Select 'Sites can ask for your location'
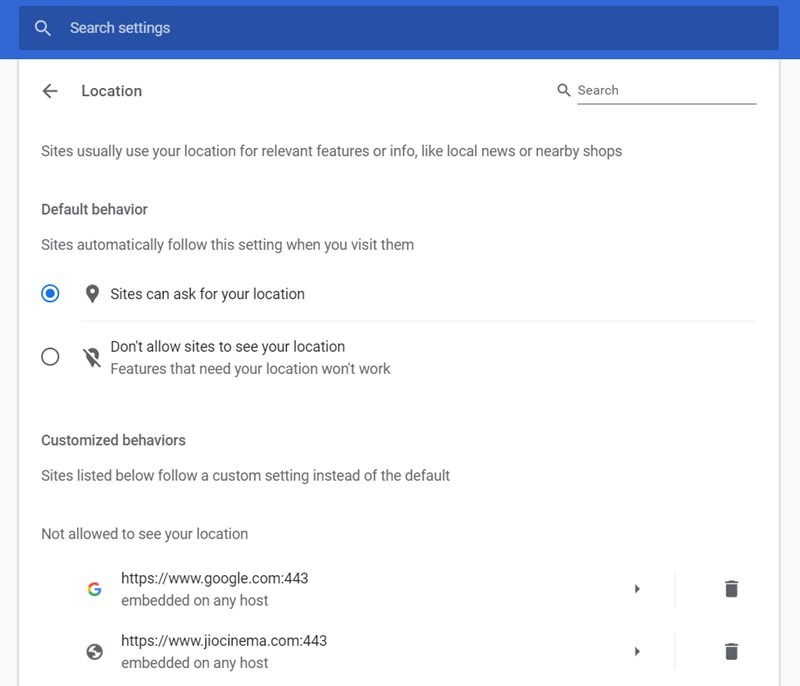Screen dimensions: 800x686 point(48,294)
